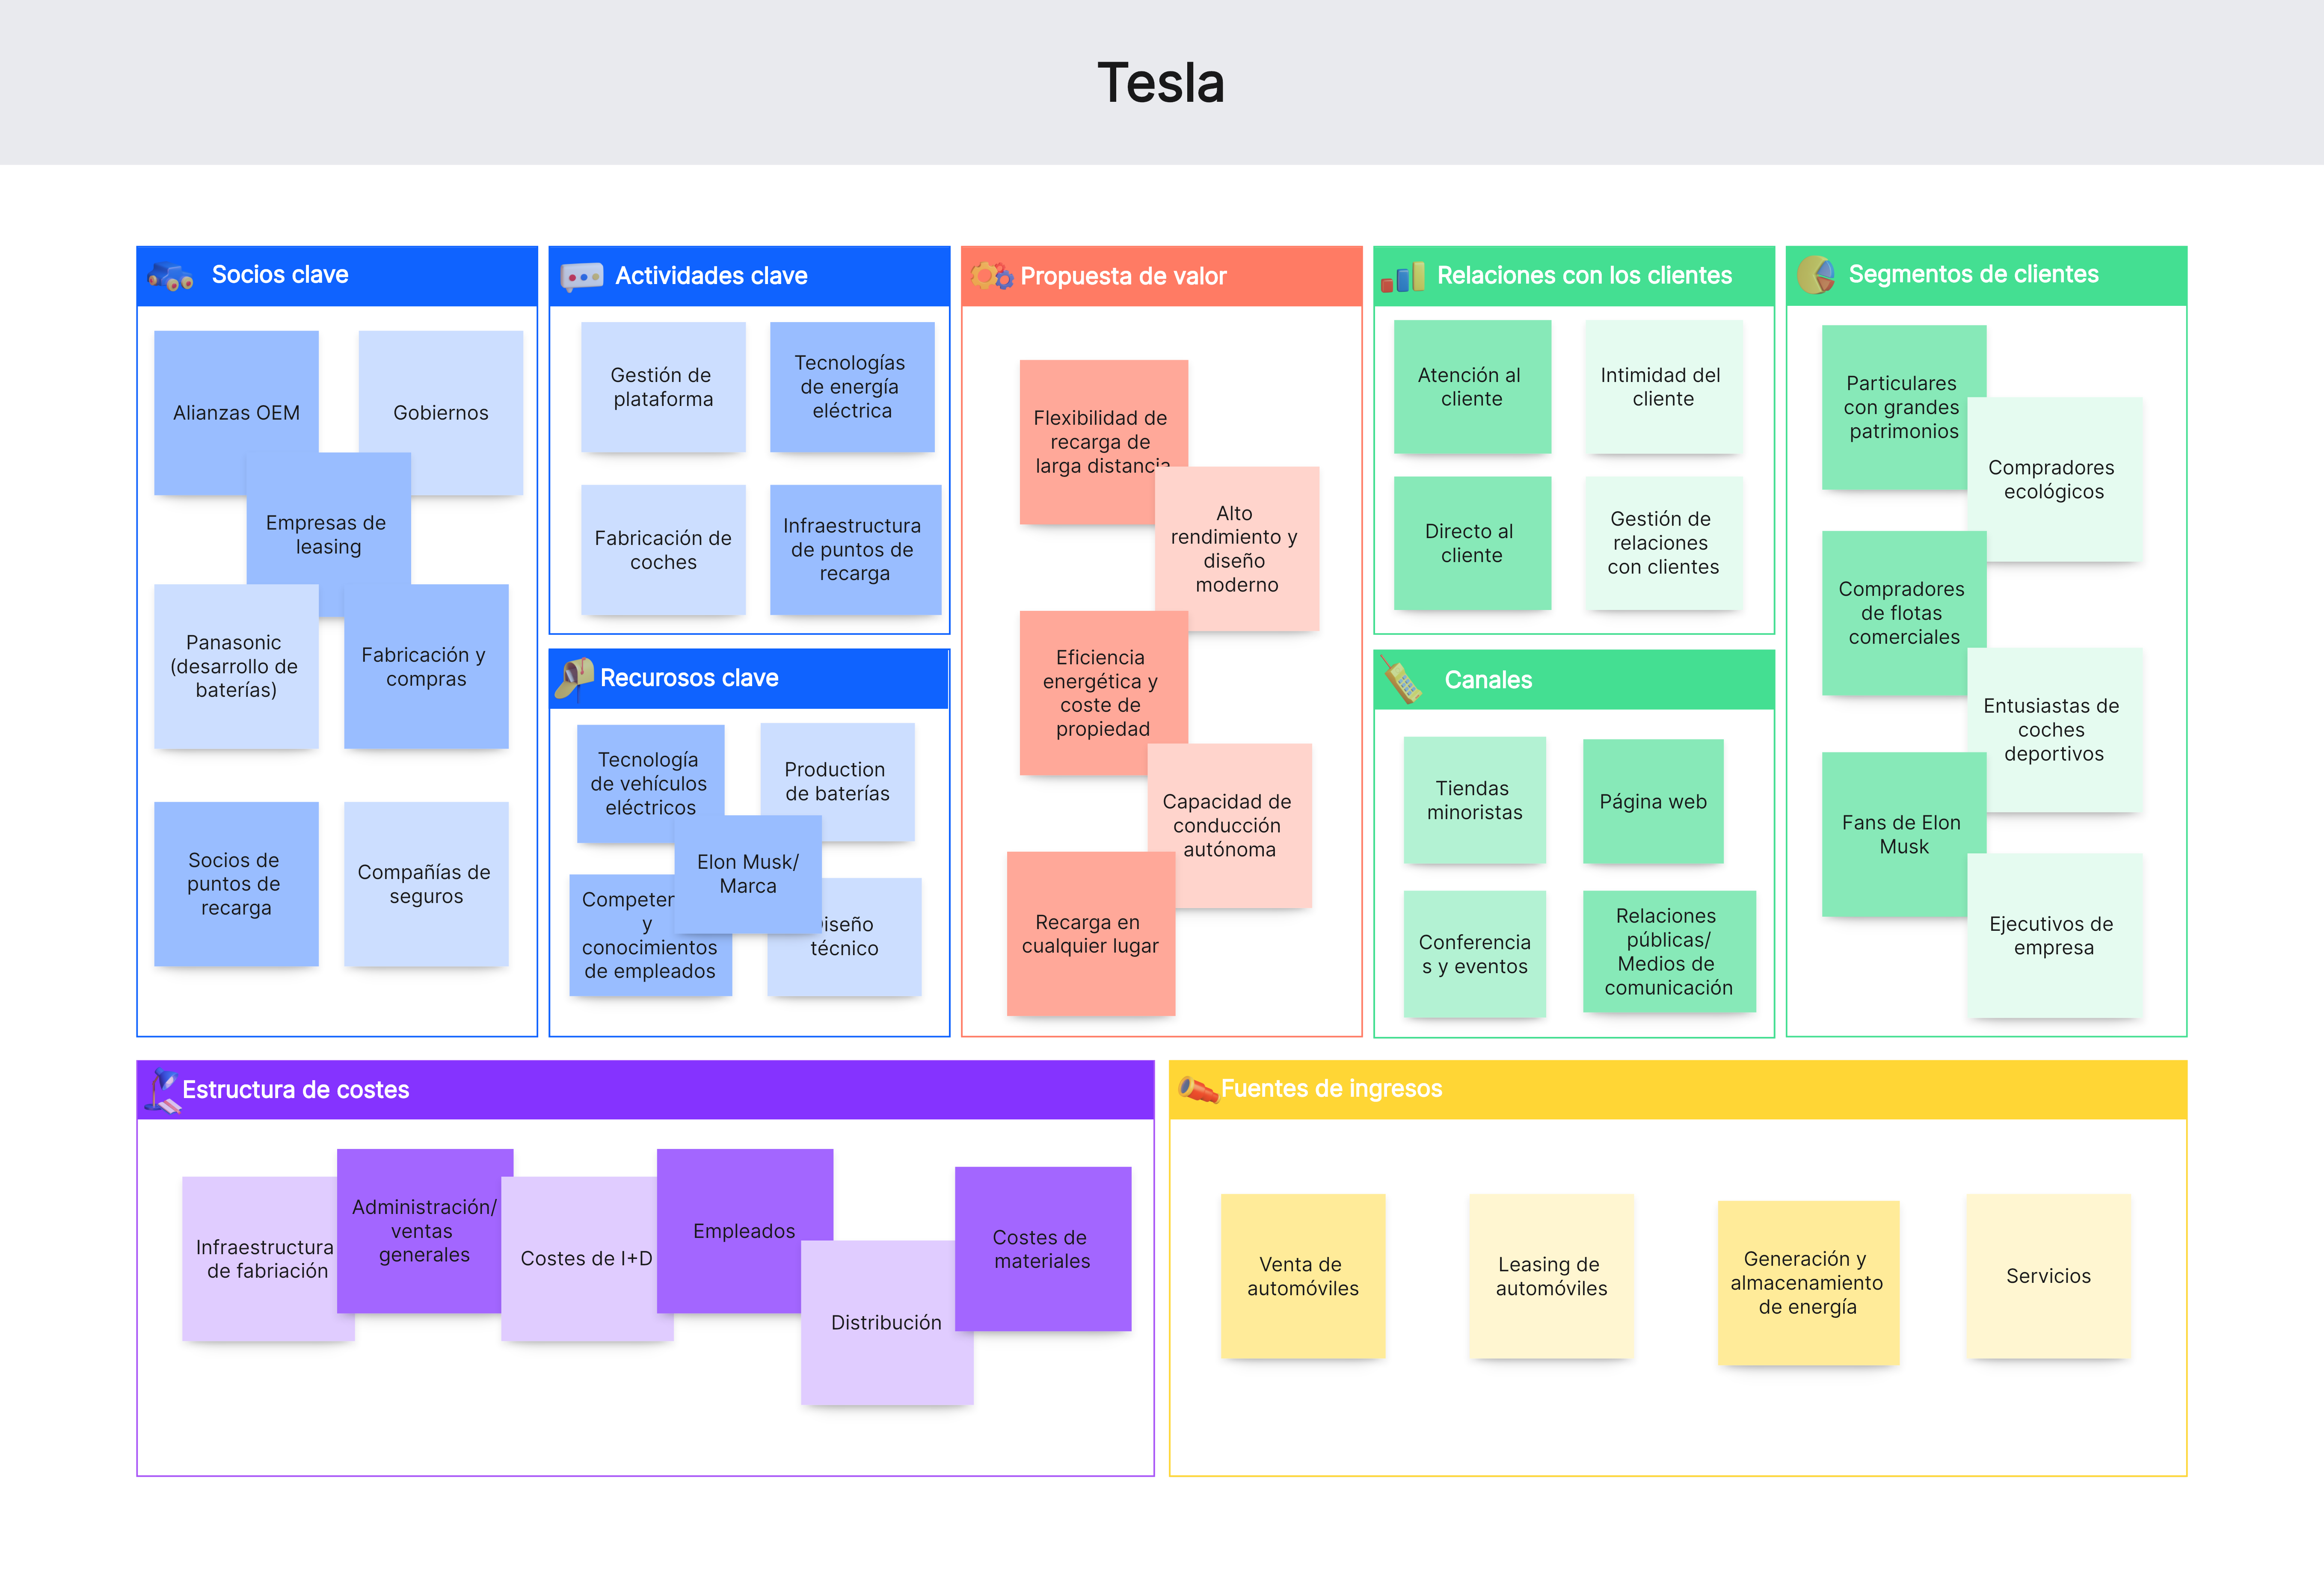
Task: Select the Gestión de relaciones con clientes note
Action: (1663, 543)
